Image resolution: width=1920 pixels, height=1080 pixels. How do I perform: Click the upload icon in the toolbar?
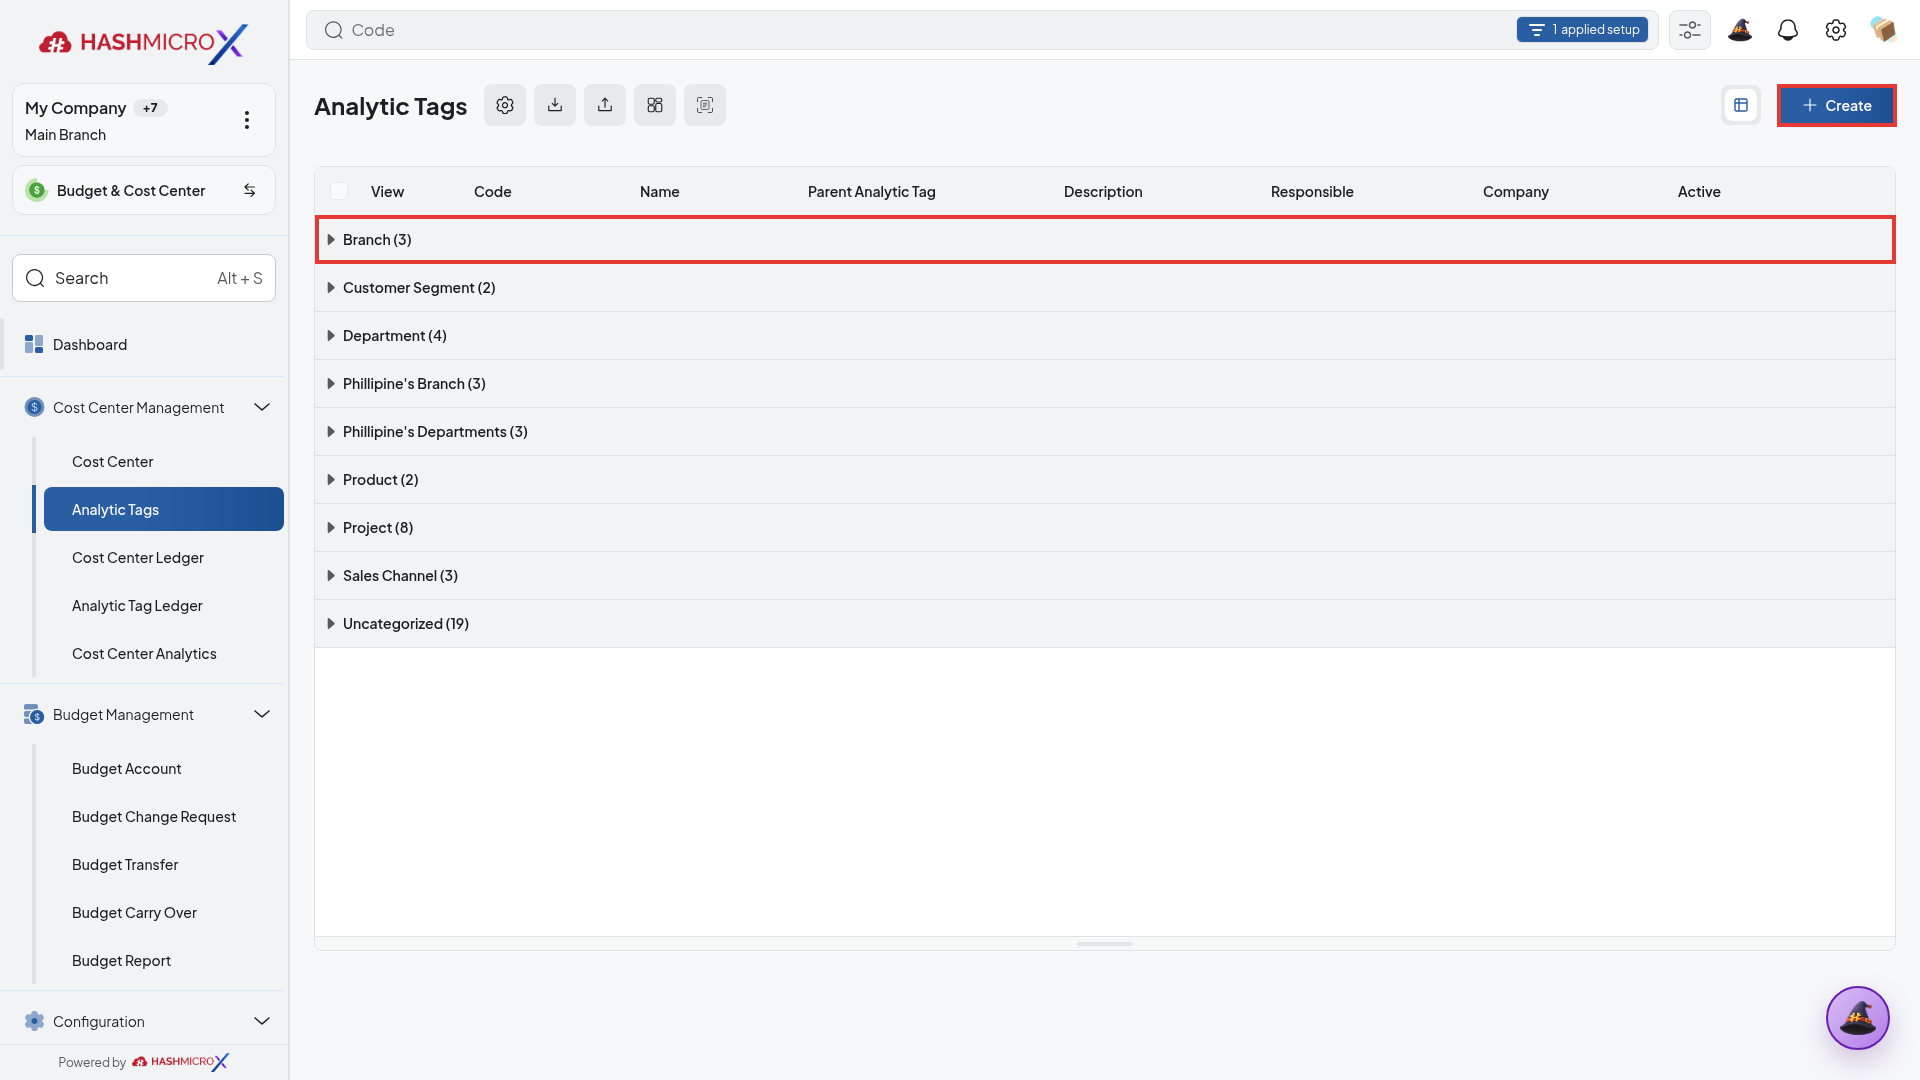pos(605,105)
